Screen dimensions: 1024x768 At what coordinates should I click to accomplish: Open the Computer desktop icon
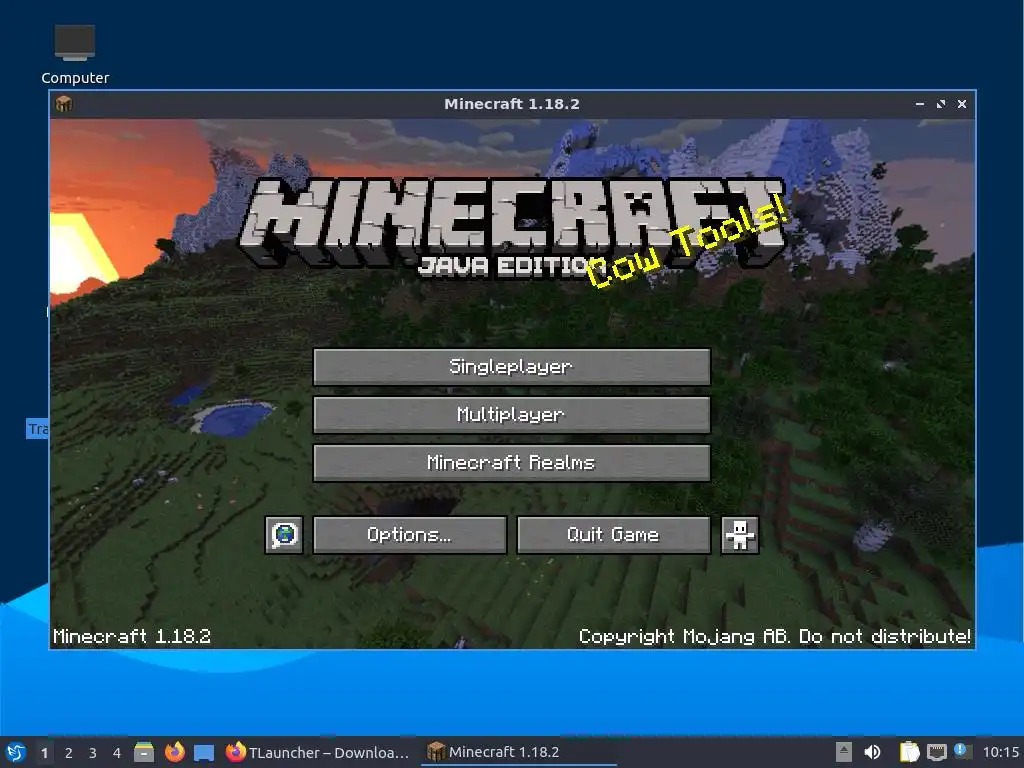click(75, 55)
